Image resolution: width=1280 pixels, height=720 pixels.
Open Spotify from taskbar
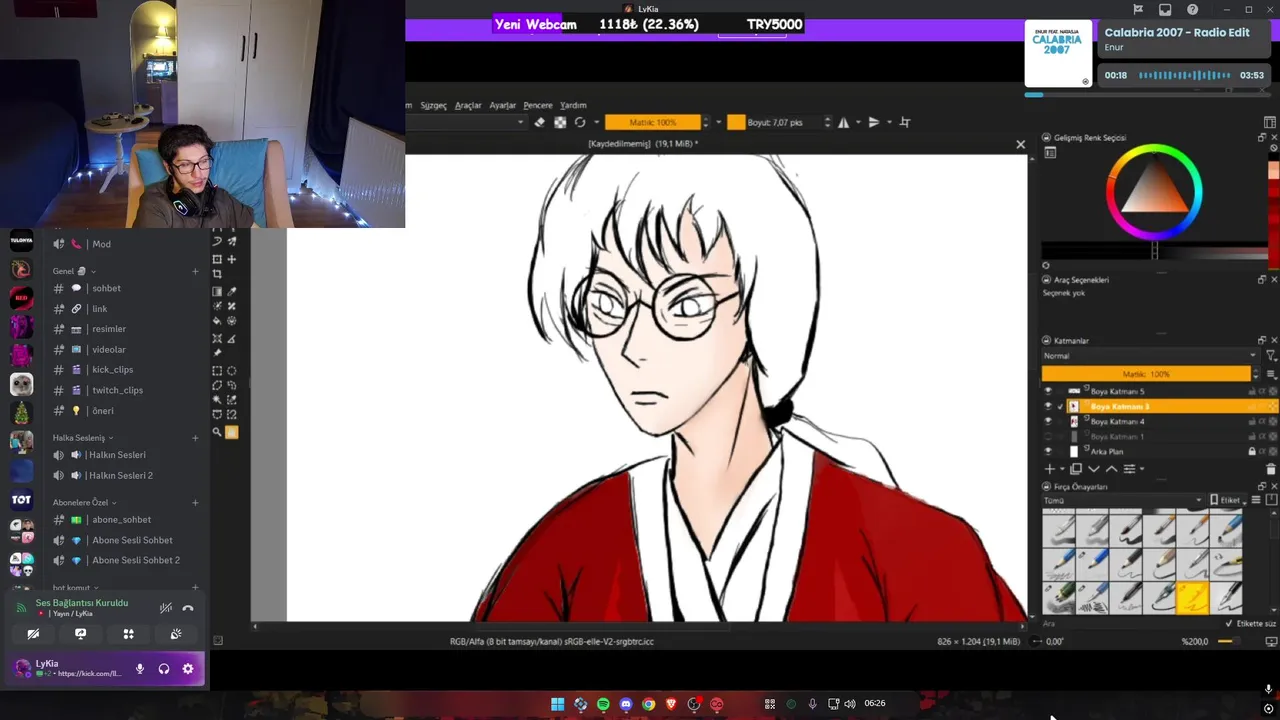(x=603, y=704)
